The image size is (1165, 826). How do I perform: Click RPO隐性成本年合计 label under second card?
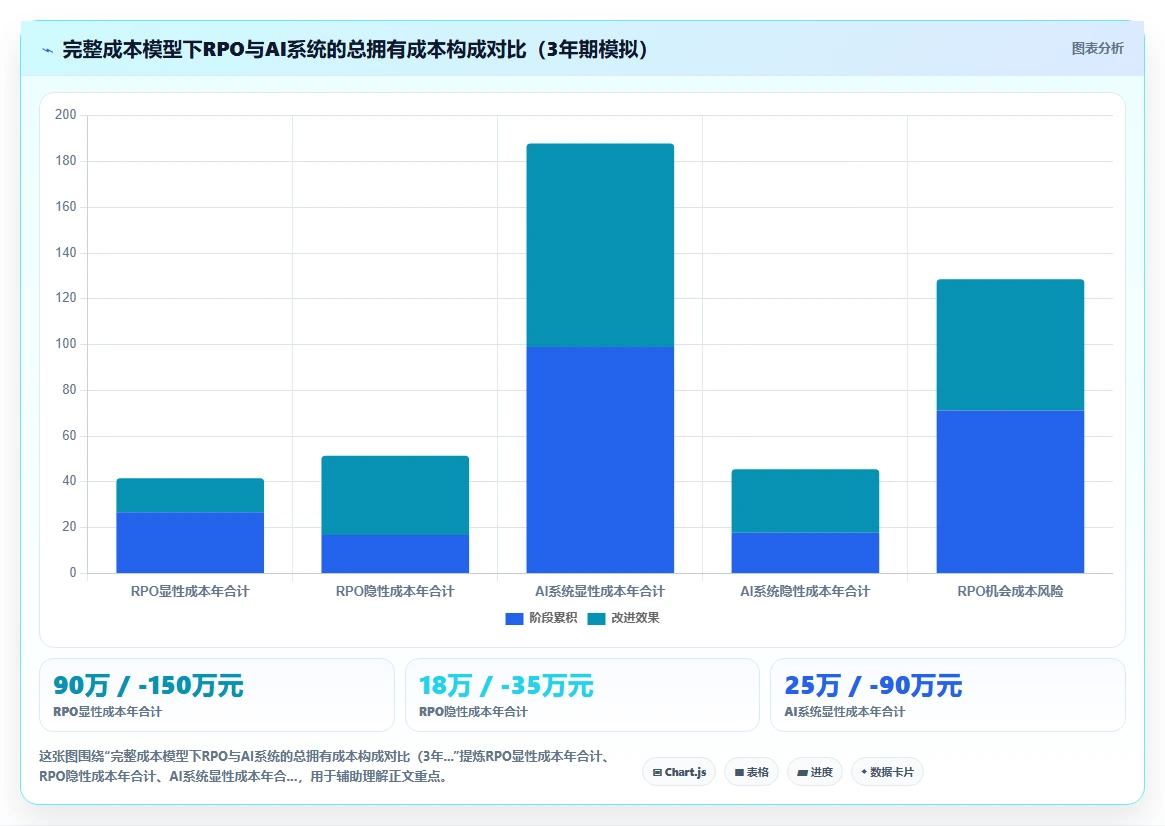473,712
